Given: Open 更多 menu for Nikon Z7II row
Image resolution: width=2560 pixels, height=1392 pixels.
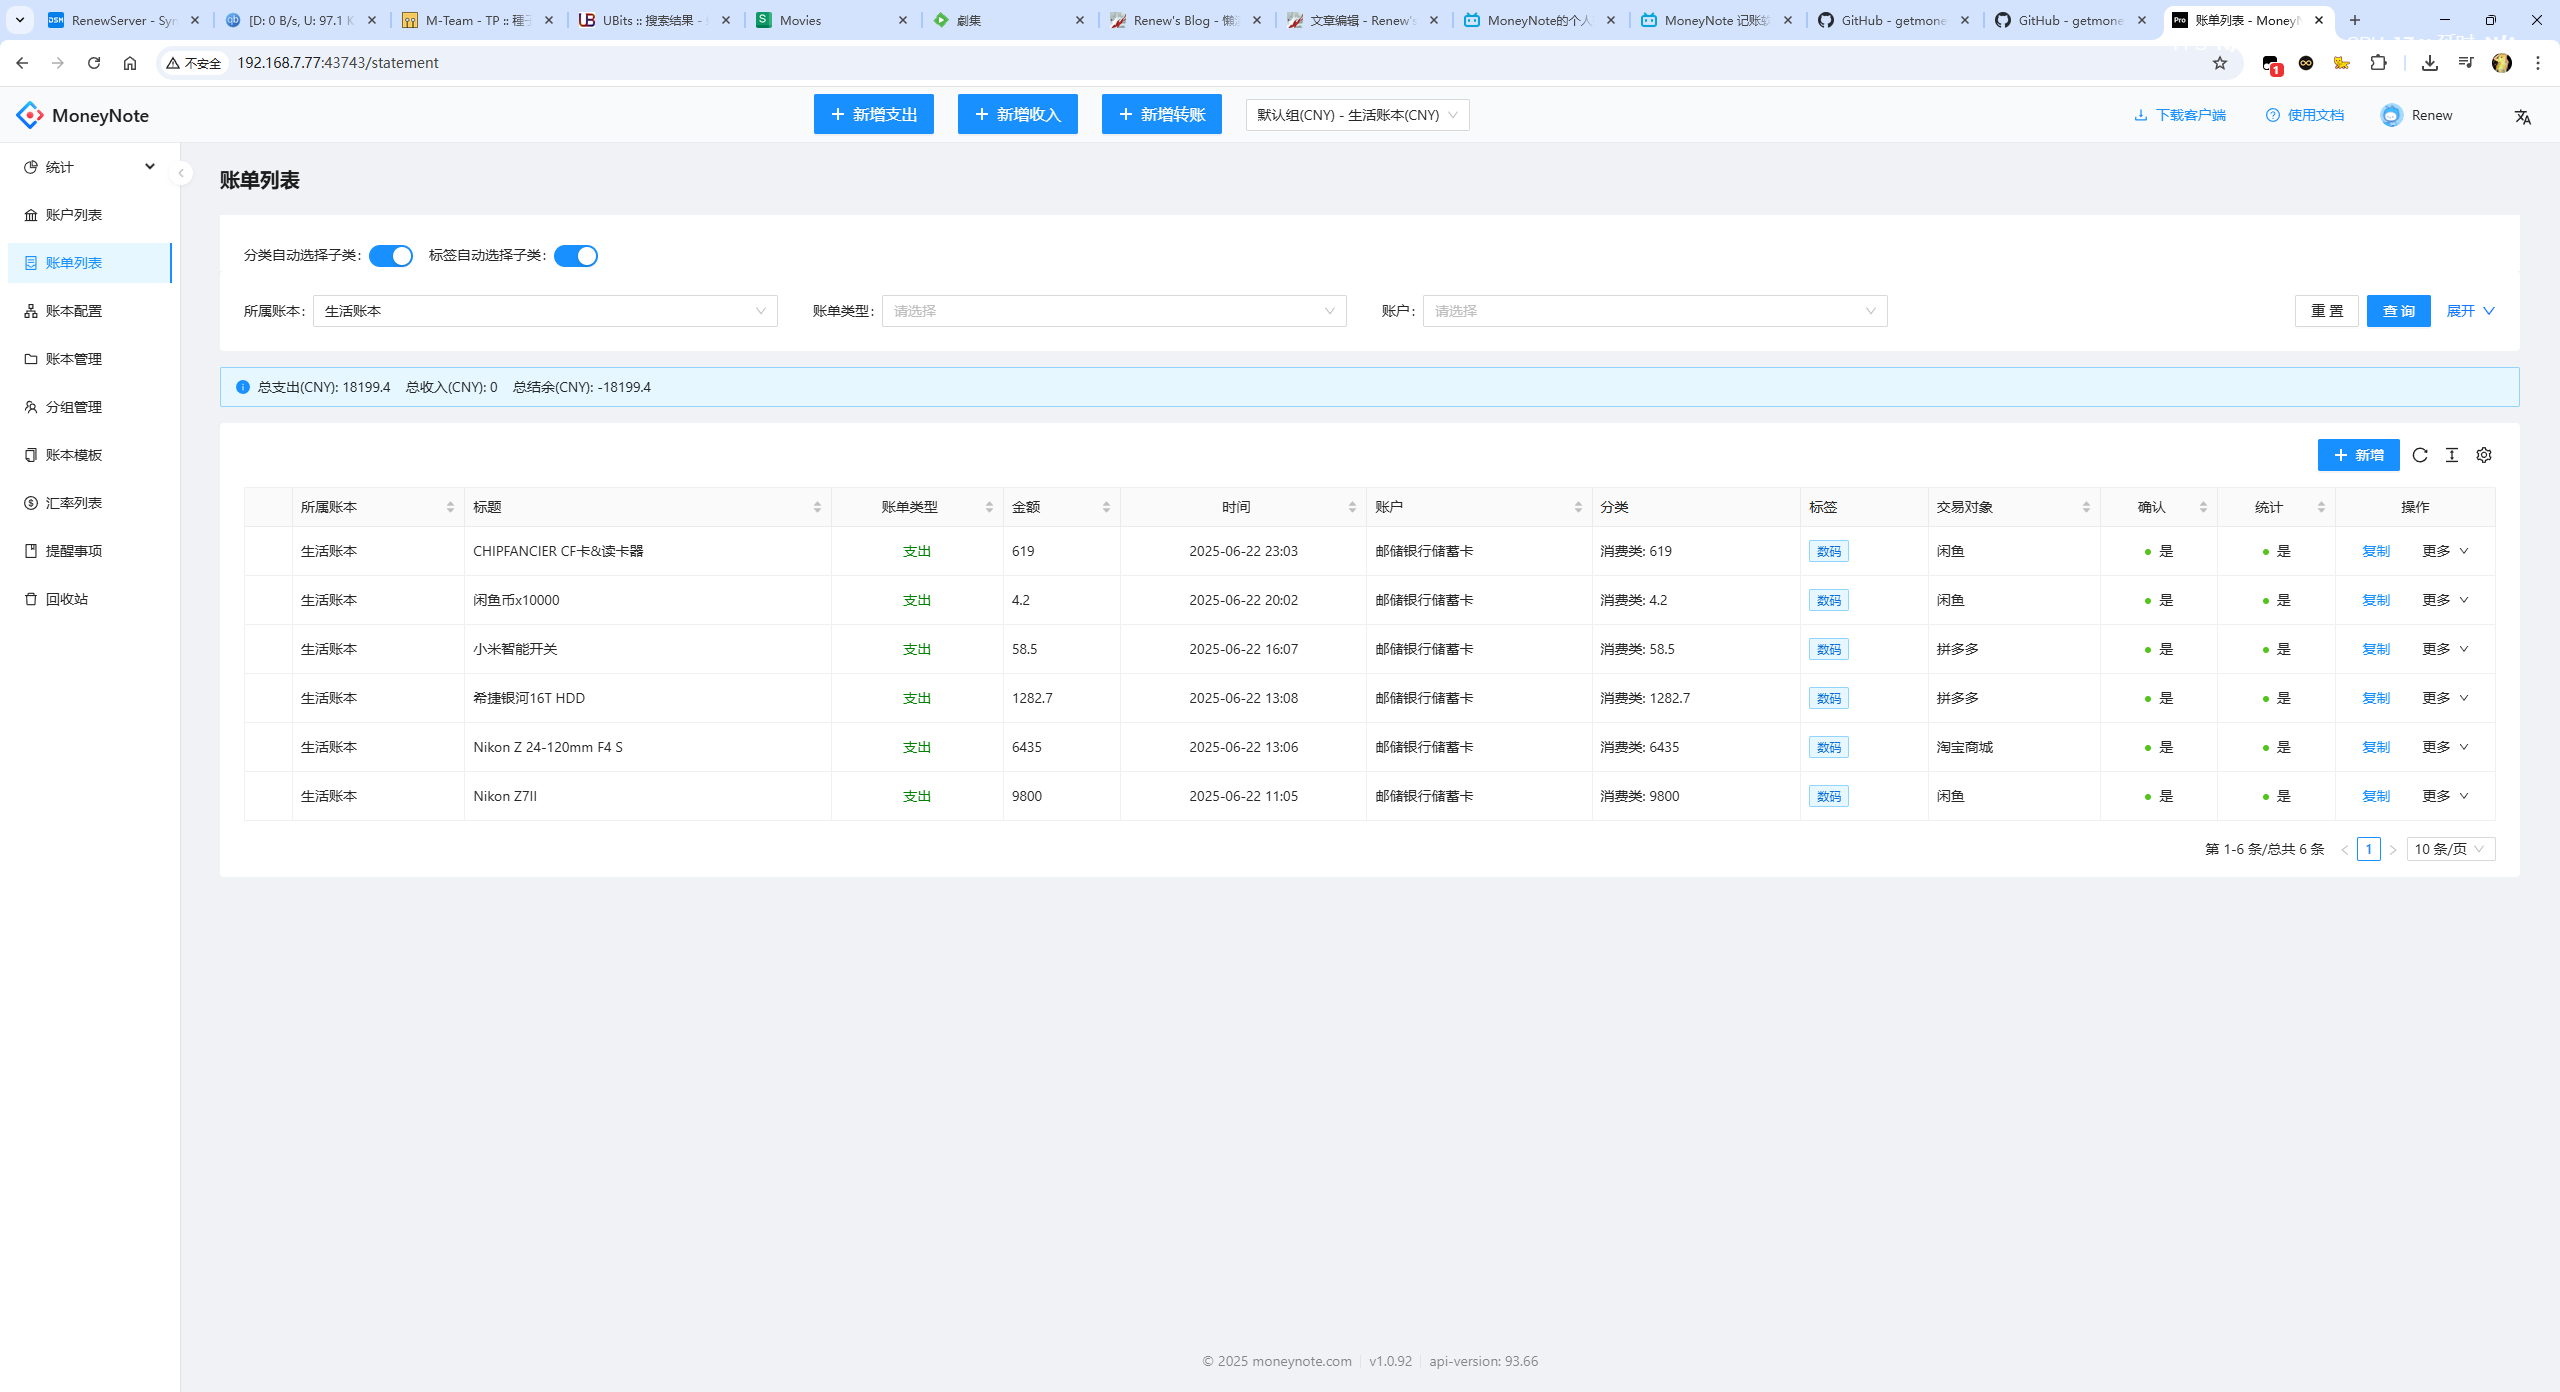Looking at the screenshot, I should [x=2445, y=796].
